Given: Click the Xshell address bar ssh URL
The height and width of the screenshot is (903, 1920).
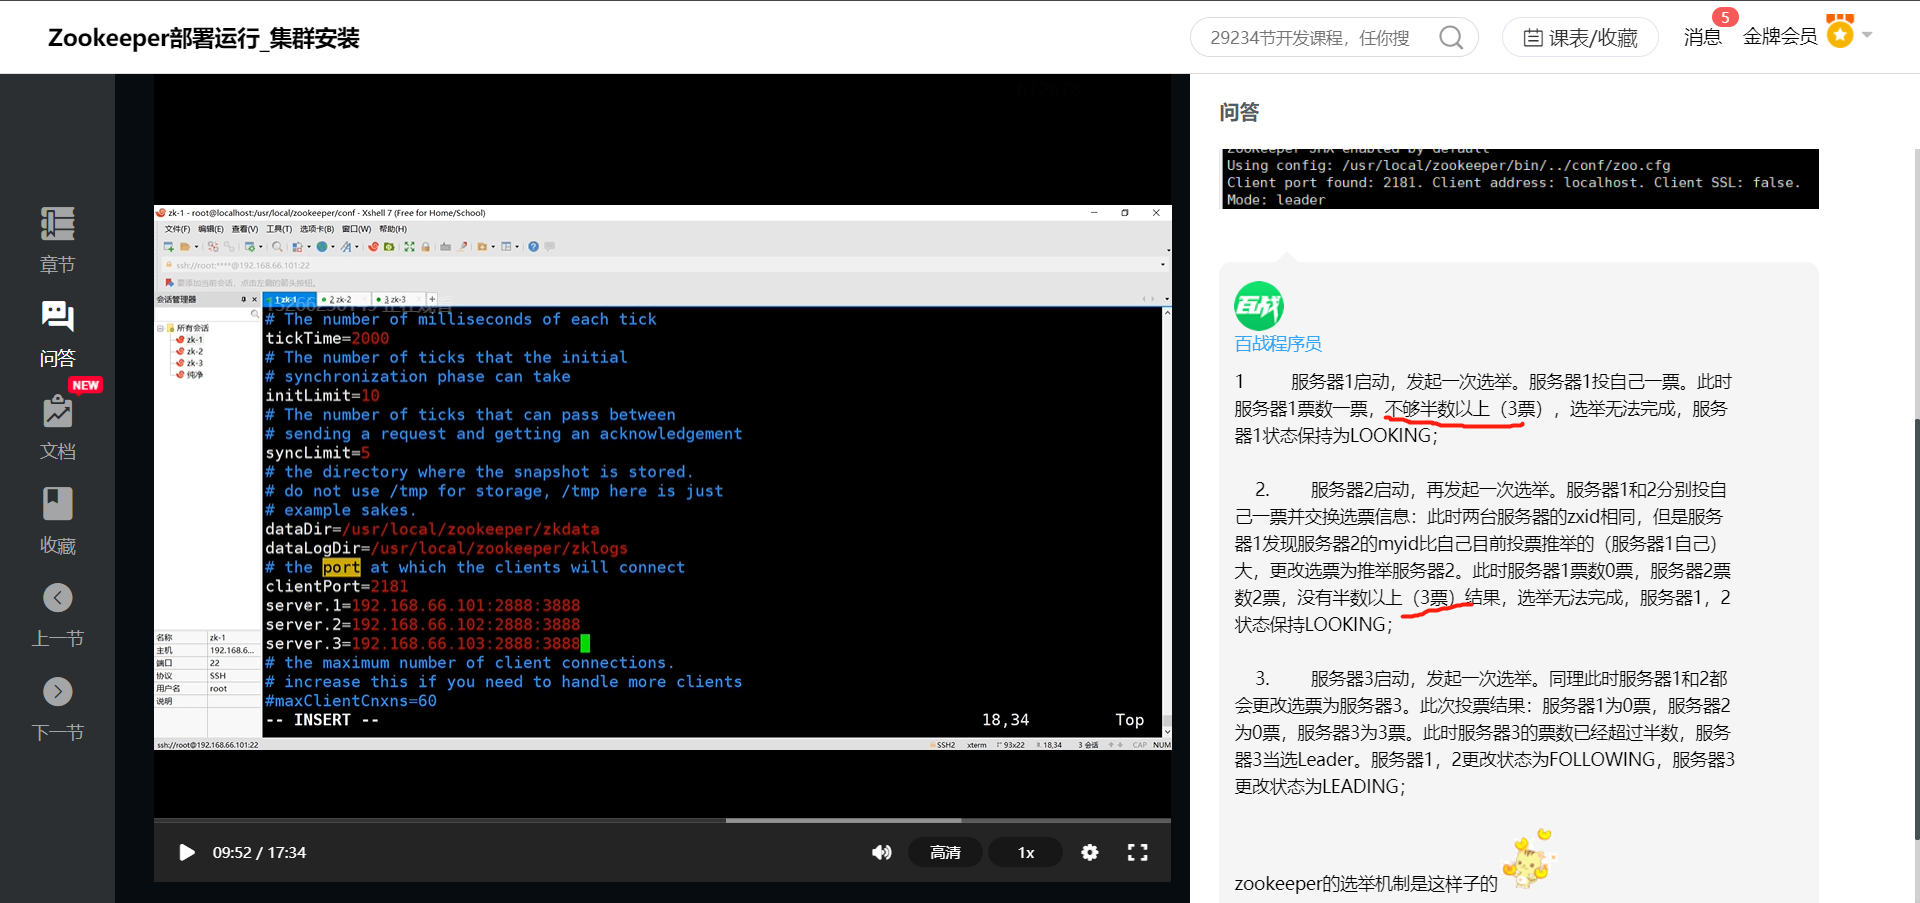Looking at the screenshot, I should click(x=243, y=265).
